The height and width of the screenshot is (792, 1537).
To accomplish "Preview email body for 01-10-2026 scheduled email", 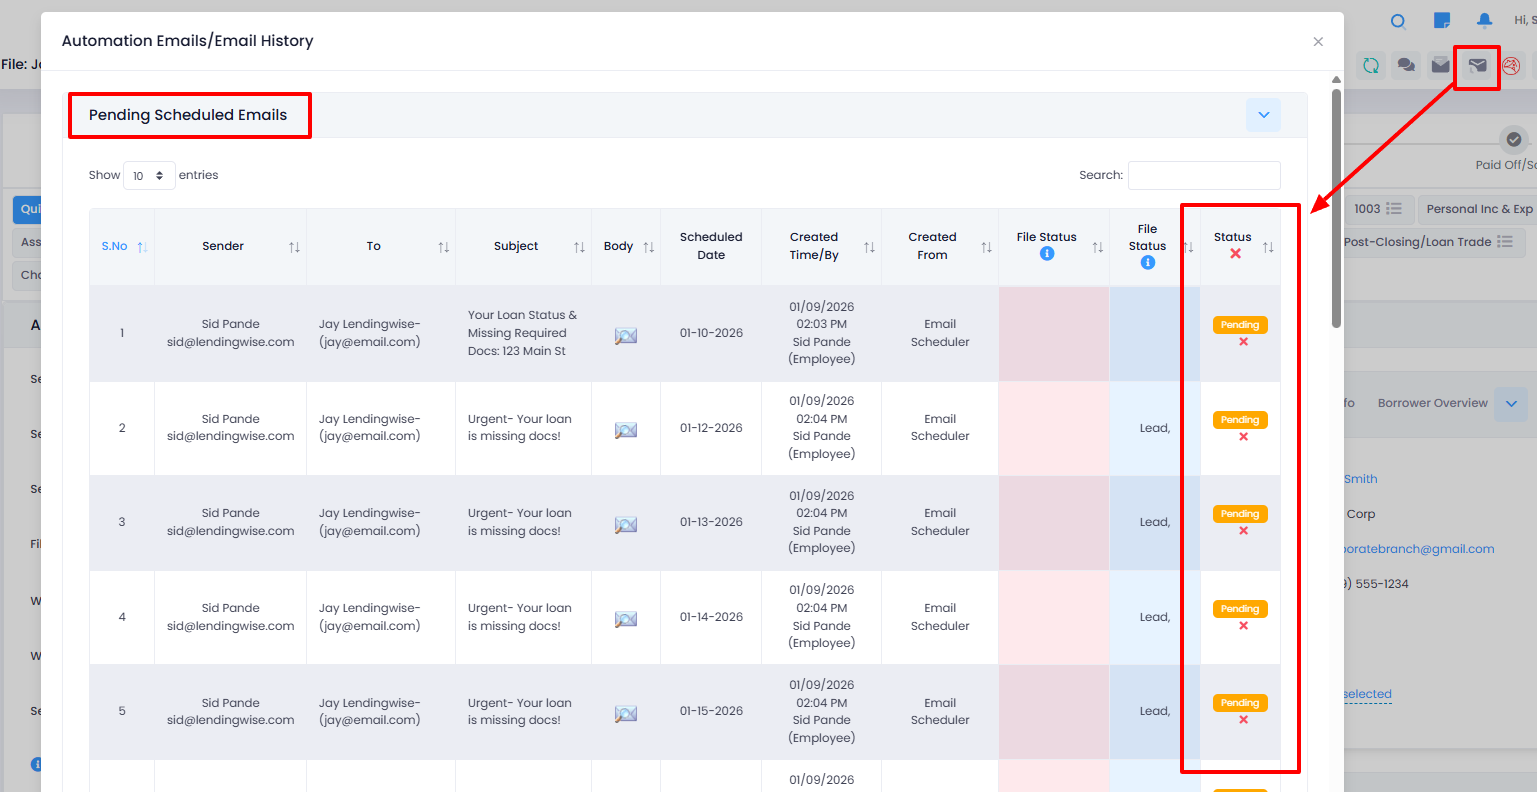I will (x=626, y=336).
